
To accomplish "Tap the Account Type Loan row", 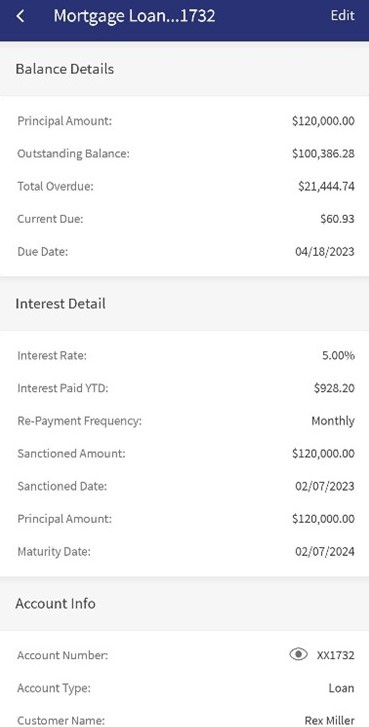I will point(184,688).
